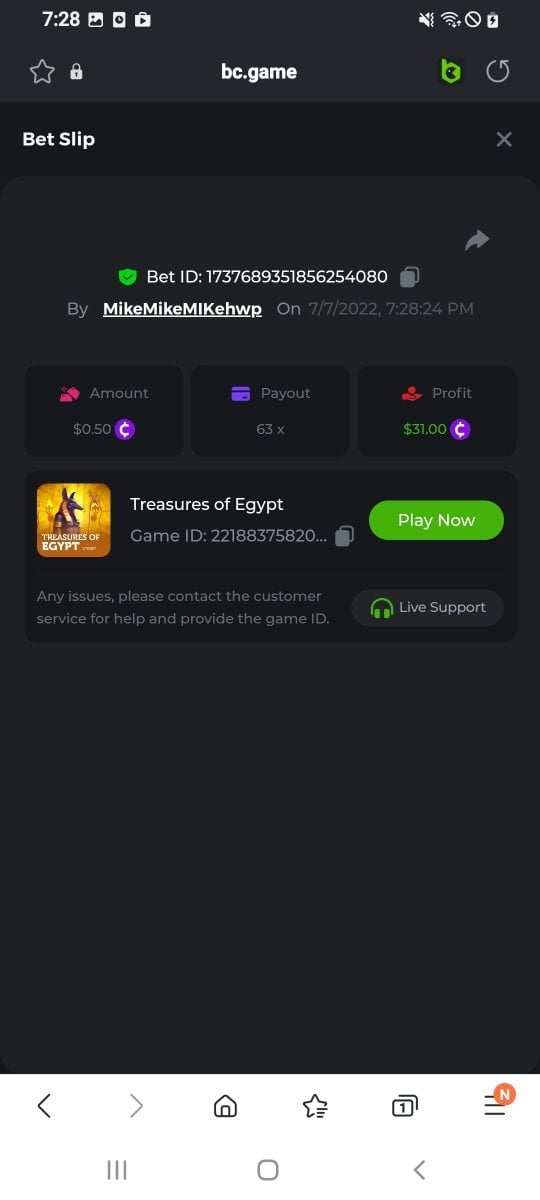Tap the green verified shield icon
540x1200 pixels.
pos(127,277)
